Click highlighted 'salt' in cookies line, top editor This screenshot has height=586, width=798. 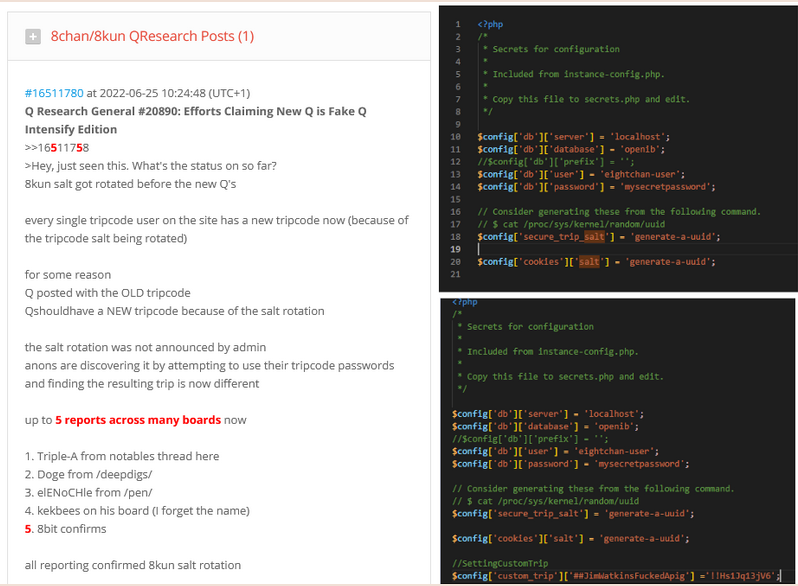point(589,262)
